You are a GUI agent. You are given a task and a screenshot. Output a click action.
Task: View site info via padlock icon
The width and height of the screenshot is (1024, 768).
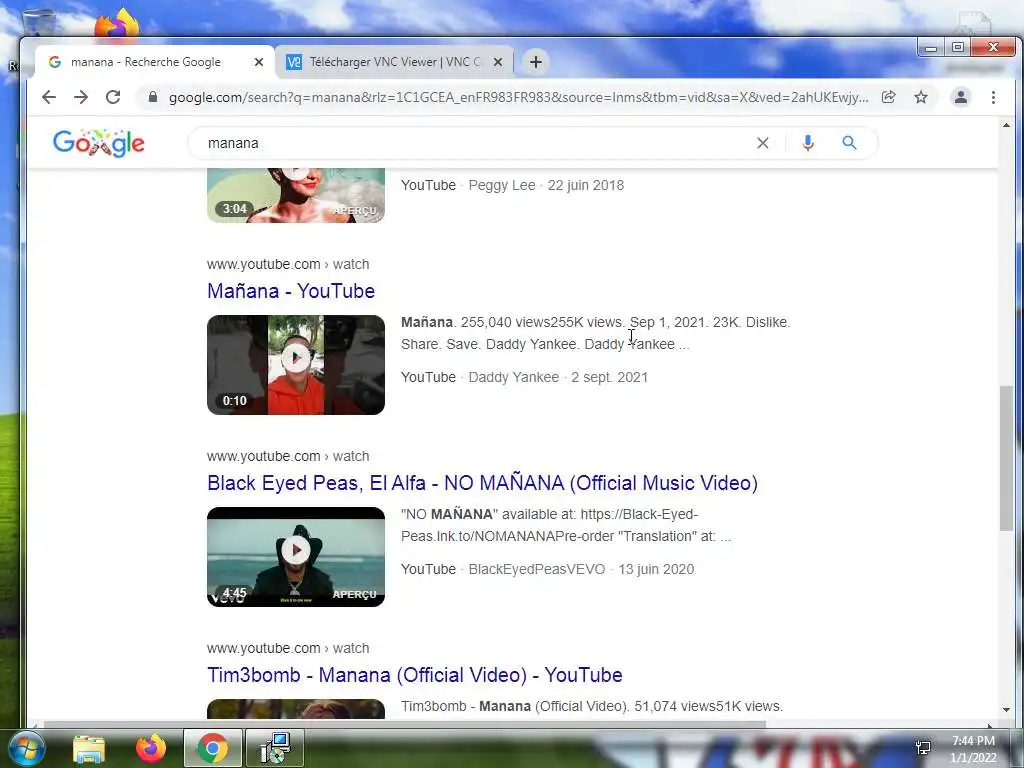pyautogui.click(x=153, y=97)
